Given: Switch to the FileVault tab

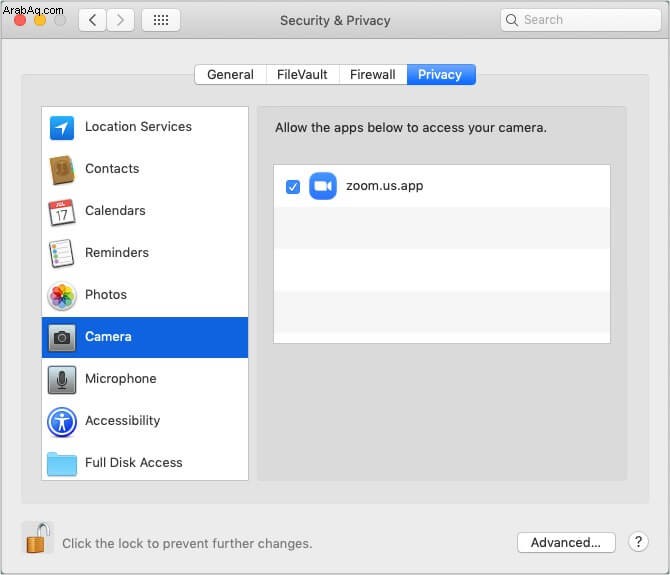Looking at the screenshot, I should click(x=302, y=75).
